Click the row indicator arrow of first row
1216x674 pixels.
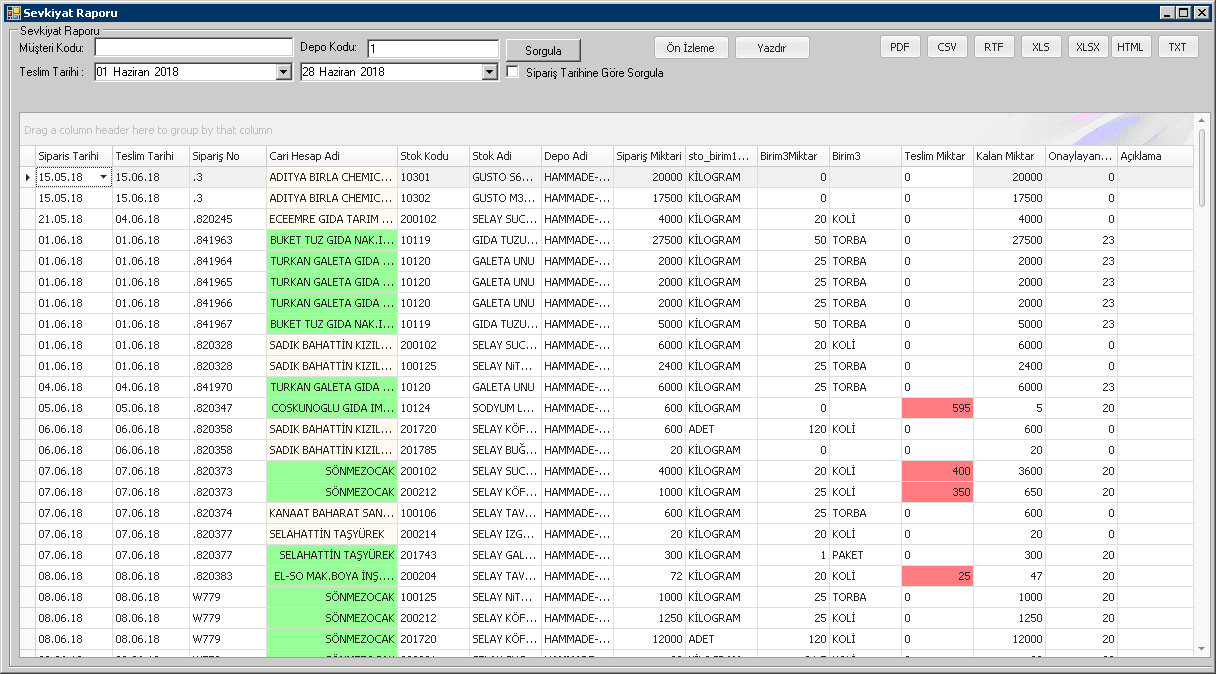coord(27,177)
